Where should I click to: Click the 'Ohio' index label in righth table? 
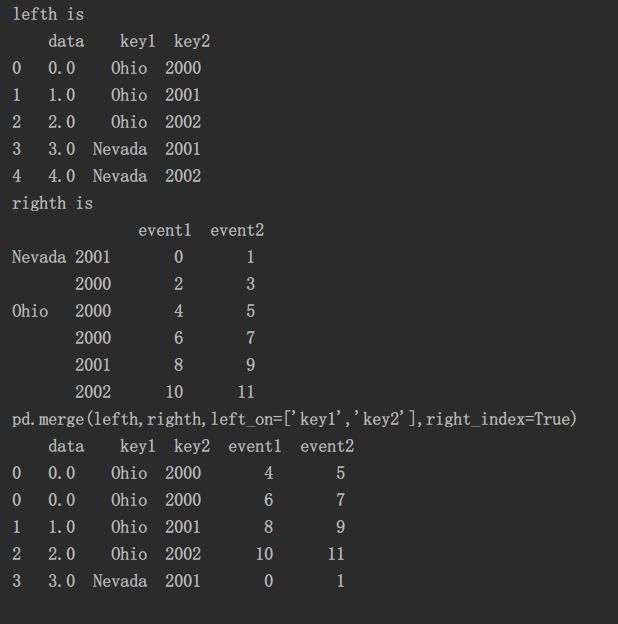coord(30,311)
